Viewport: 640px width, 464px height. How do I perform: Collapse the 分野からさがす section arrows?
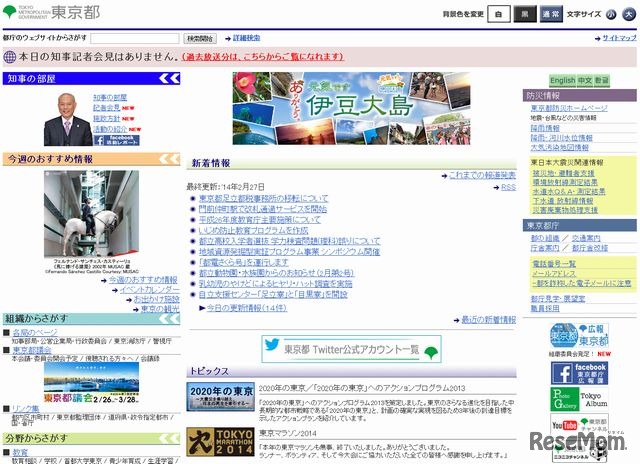[169, 438]
